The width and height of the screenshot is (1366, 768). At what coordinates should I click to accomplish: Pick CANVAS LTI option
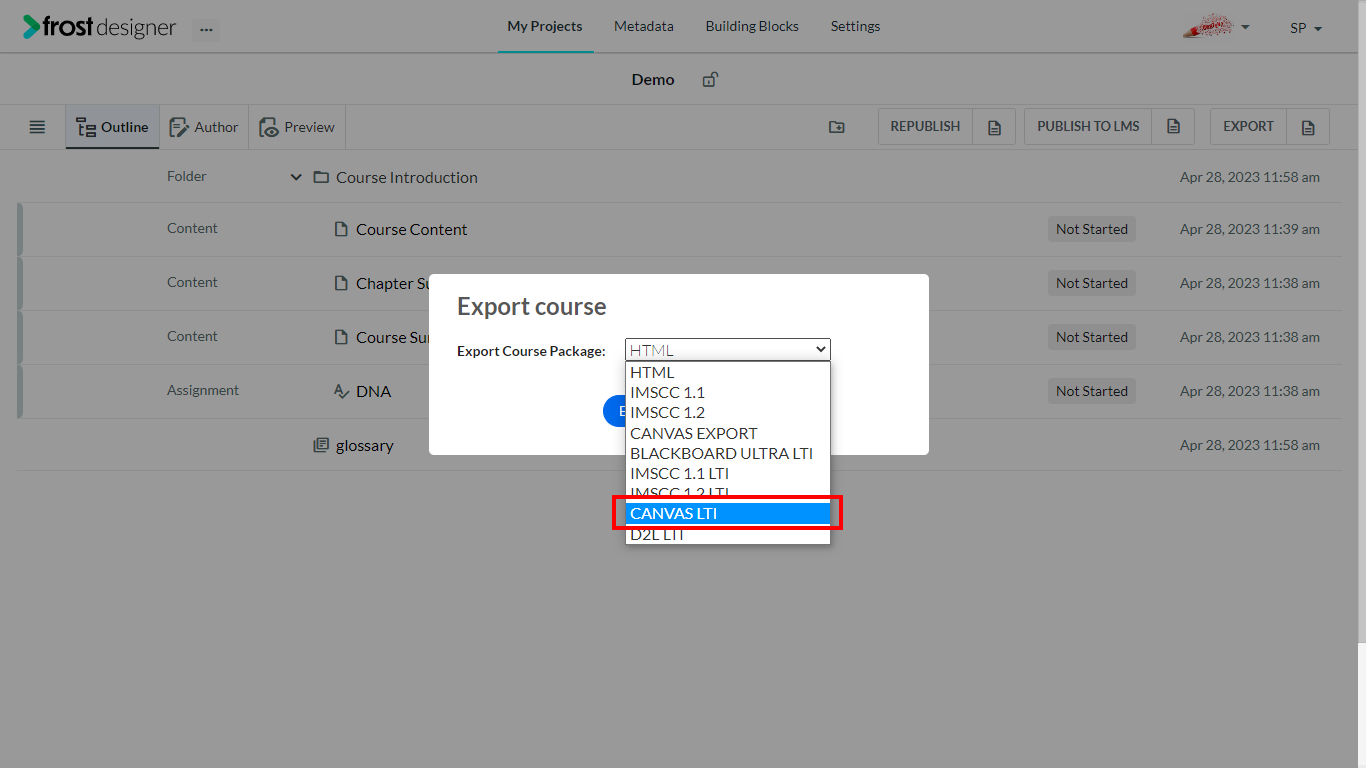pos(728,513)
